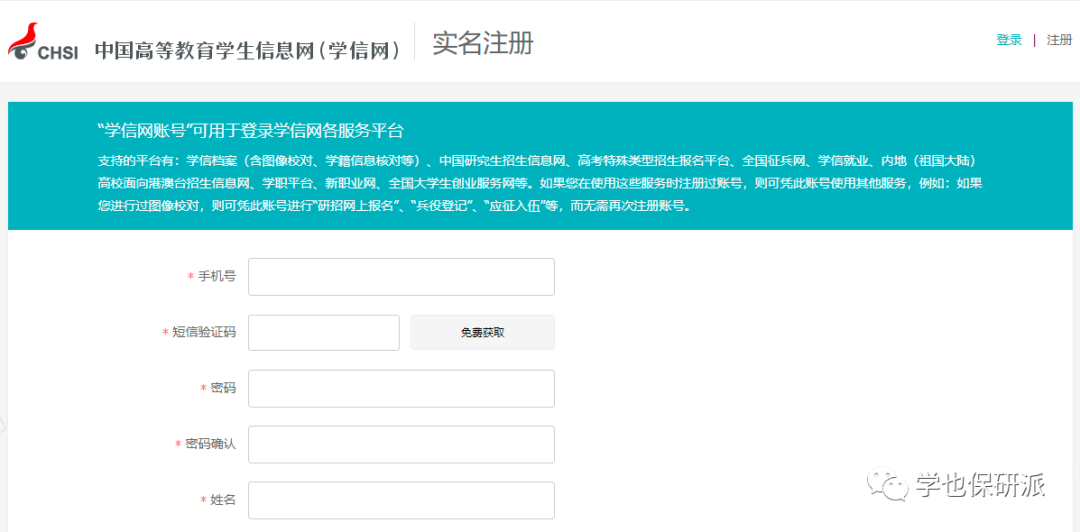Screen dimensions: 1080x532
Task: Click the 实名注册 page heading
Action: 482,43
